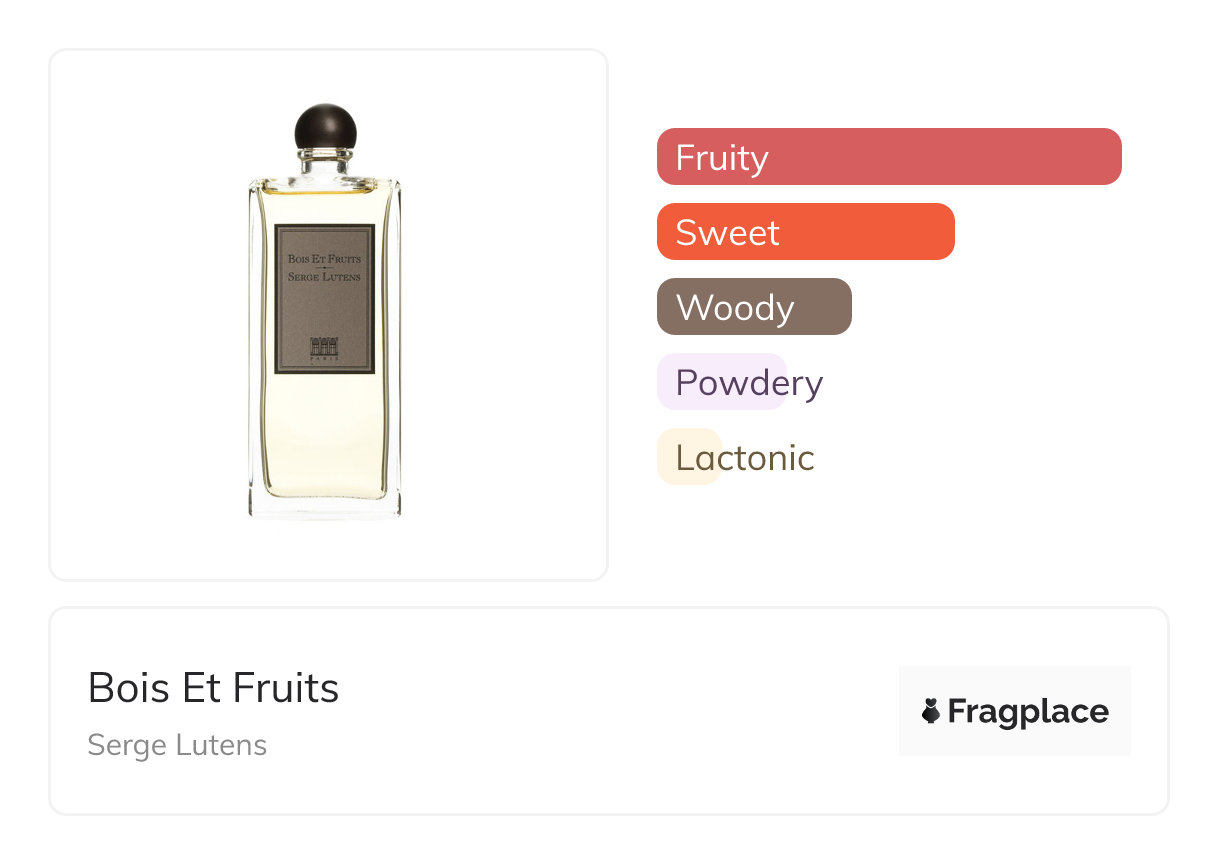Click the bottle's liquid area below the label
Screen dimensions: 1218x864
[325, 430]
